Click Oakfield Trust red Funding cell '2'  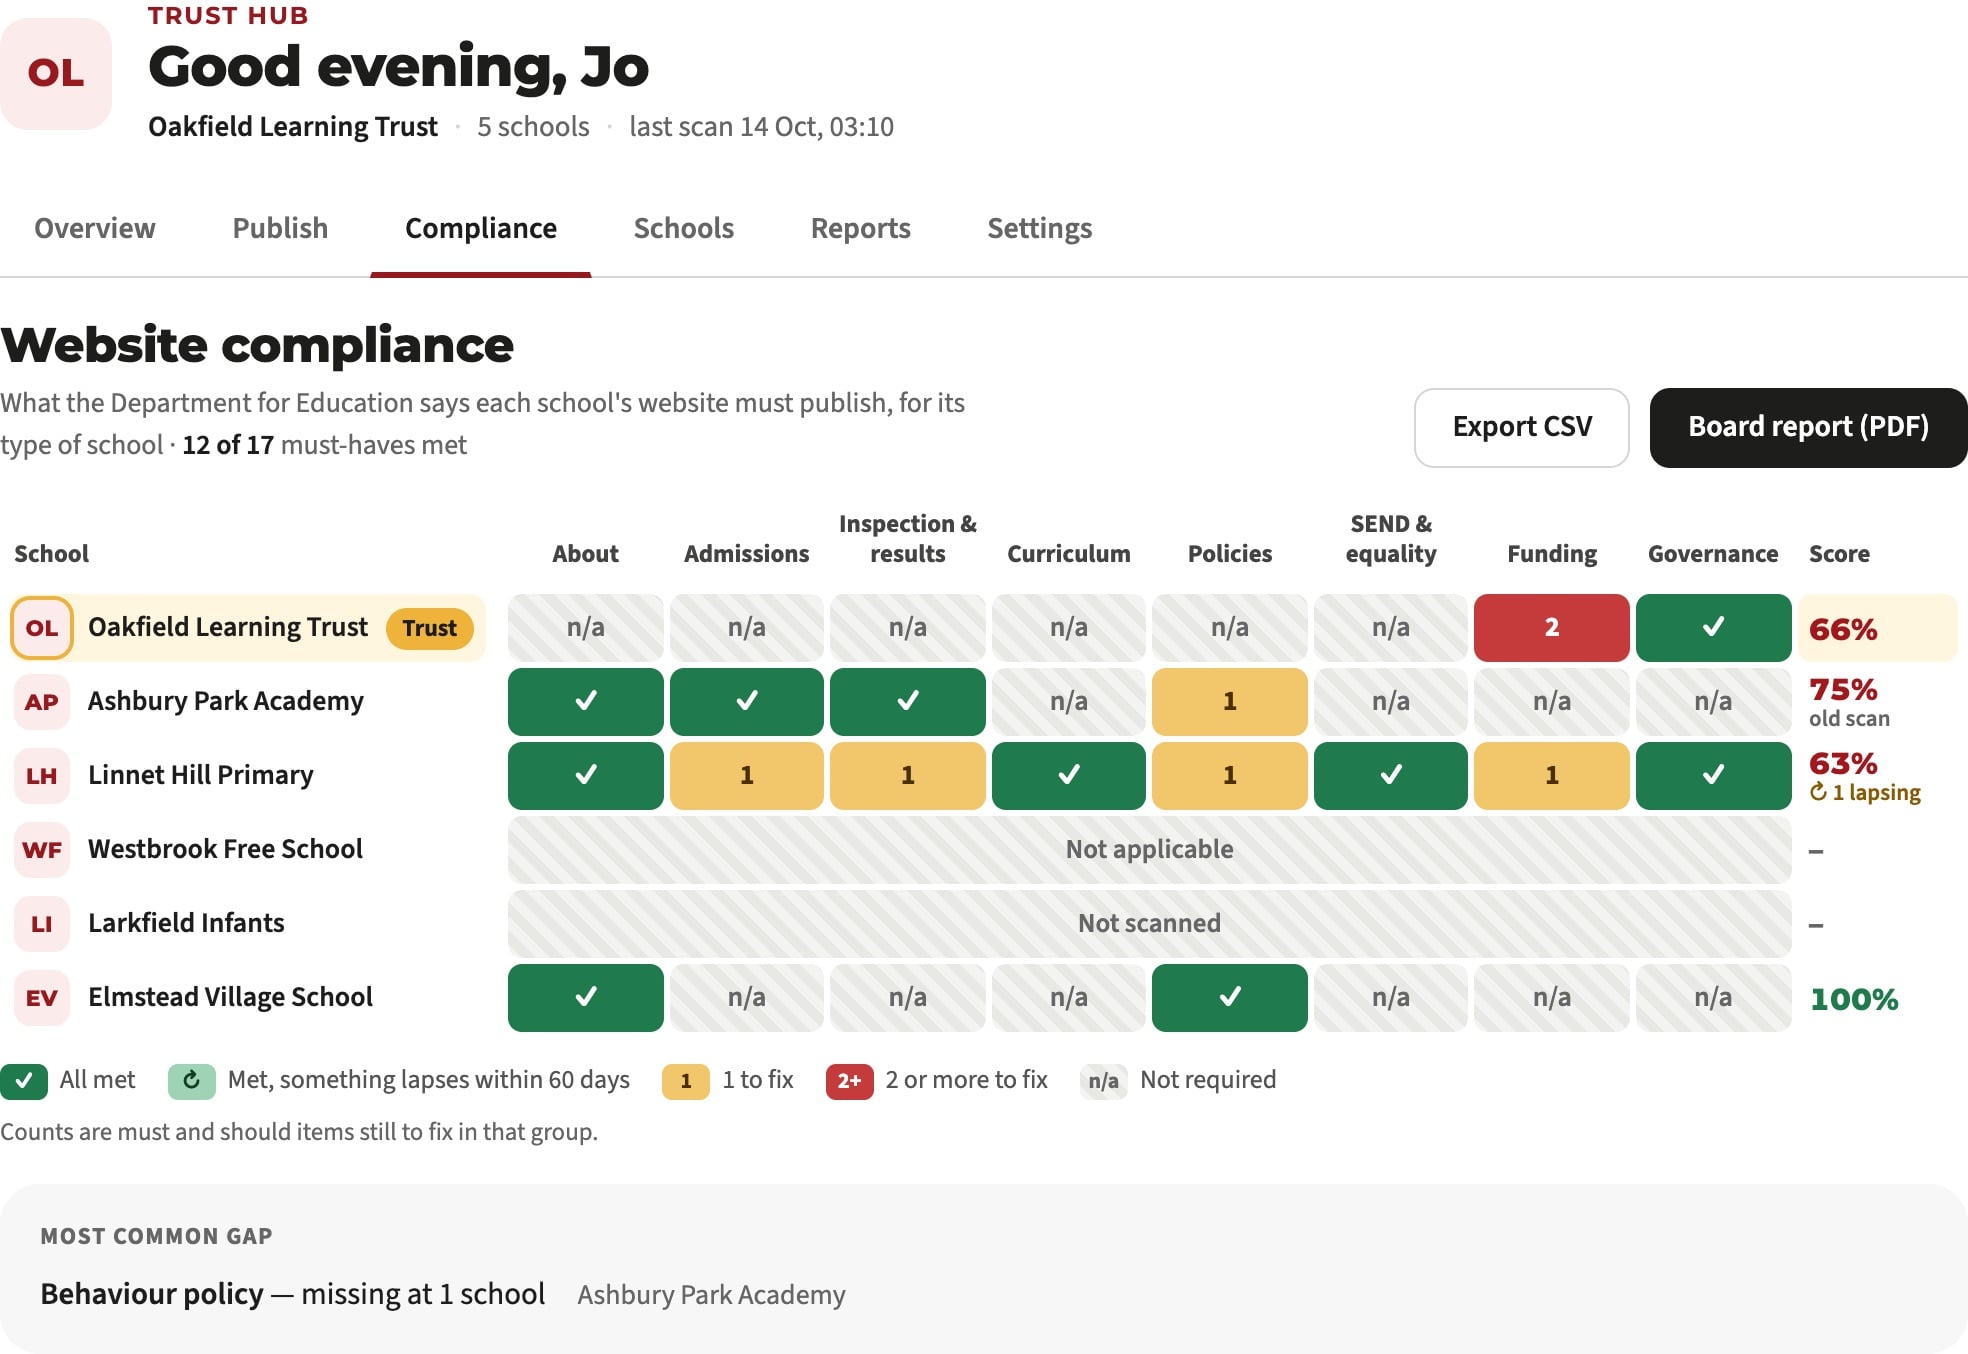tap(1552, 628)
